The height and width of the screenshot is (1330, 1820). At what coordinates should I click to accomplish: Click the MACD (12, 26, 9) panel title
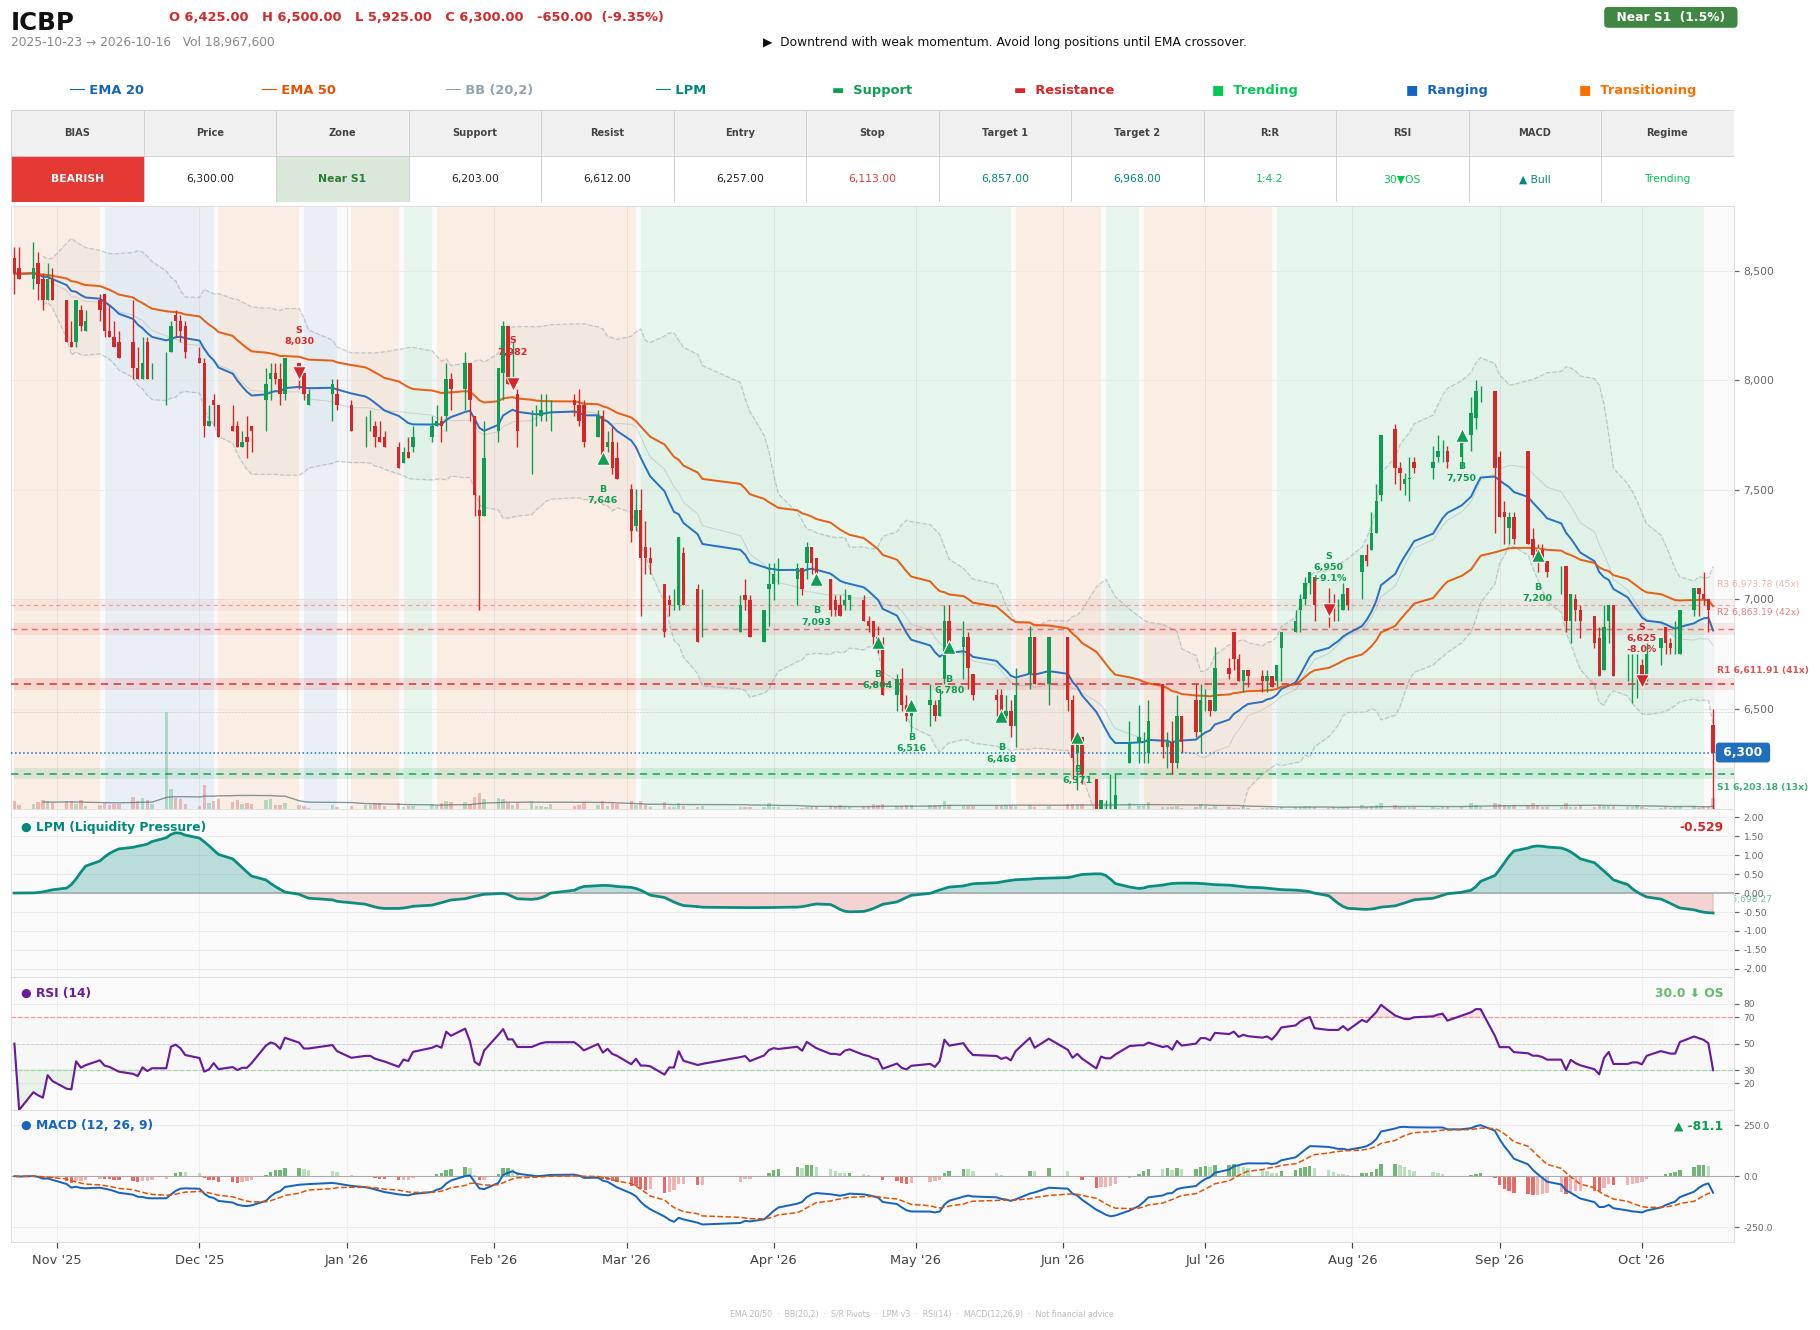pos(87,1125)
